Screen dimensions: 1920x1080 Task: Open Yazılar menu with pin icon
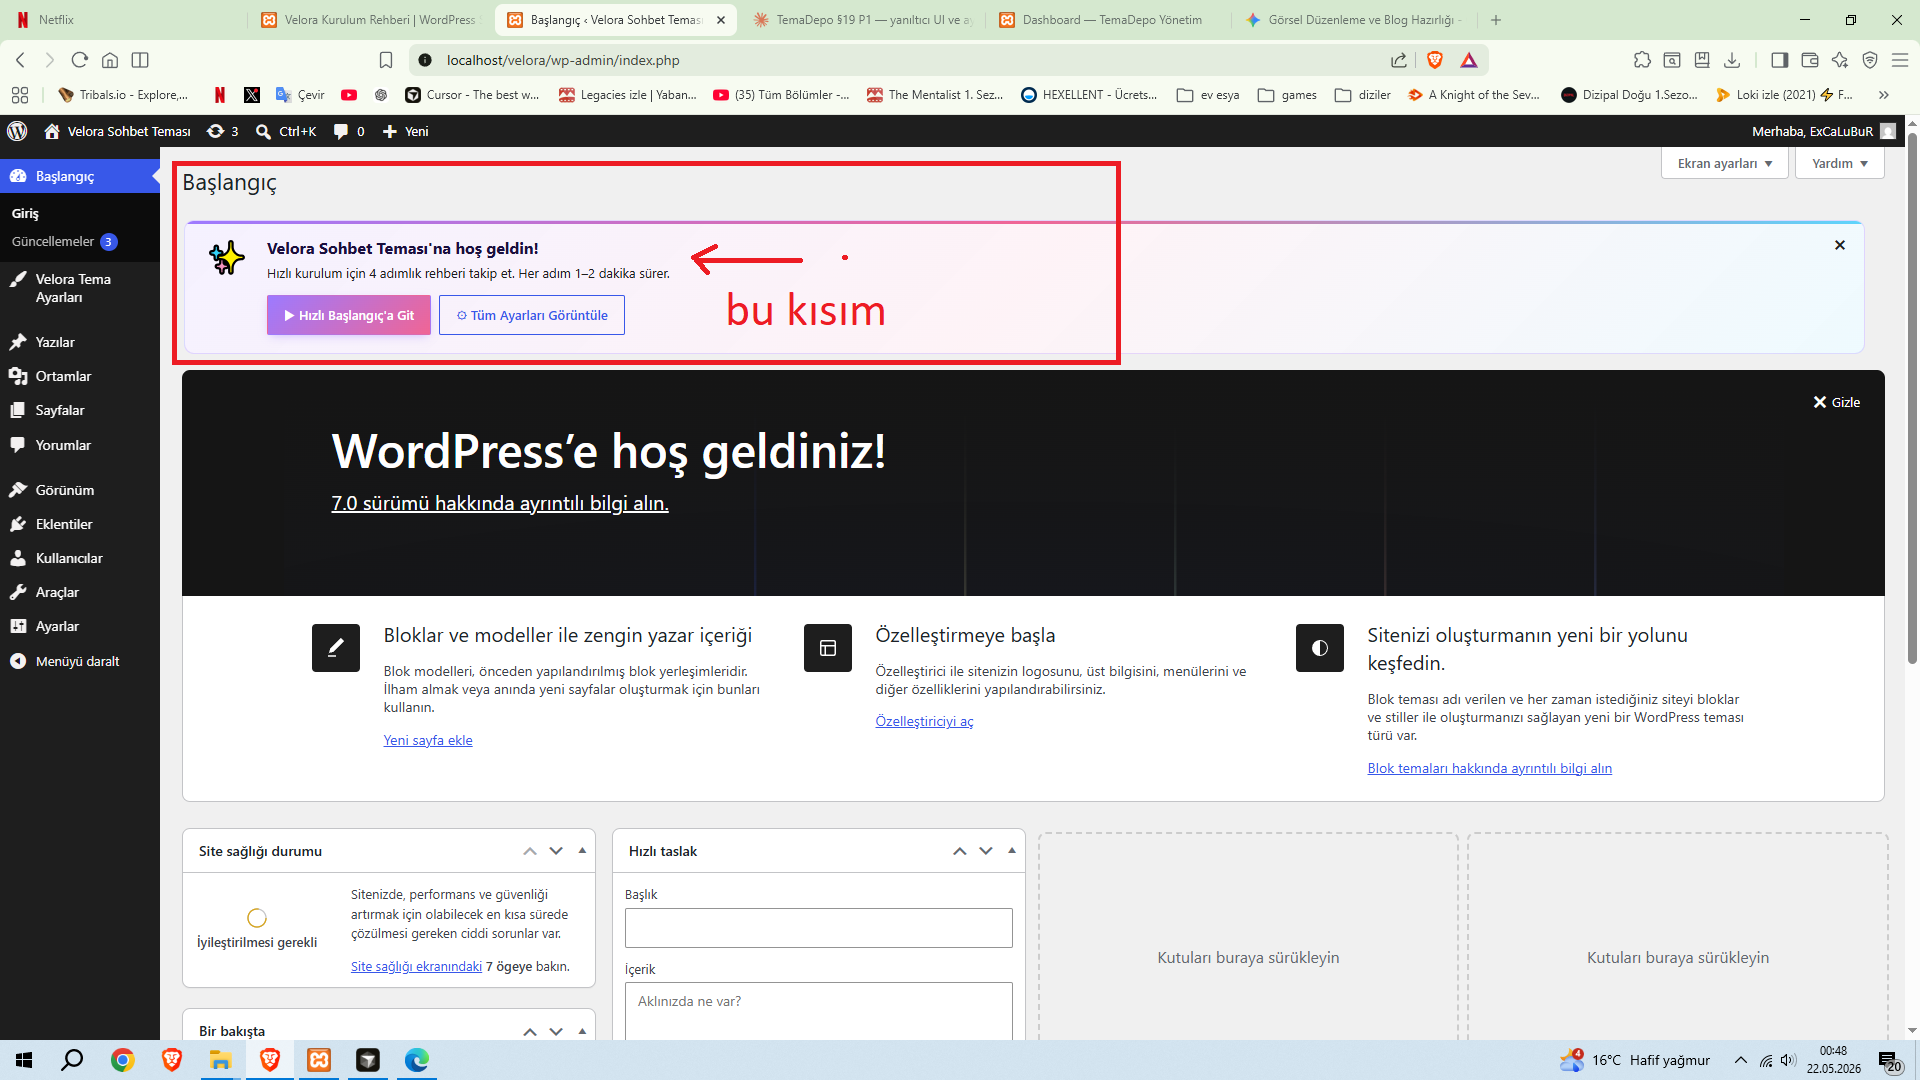pos(80,342)
